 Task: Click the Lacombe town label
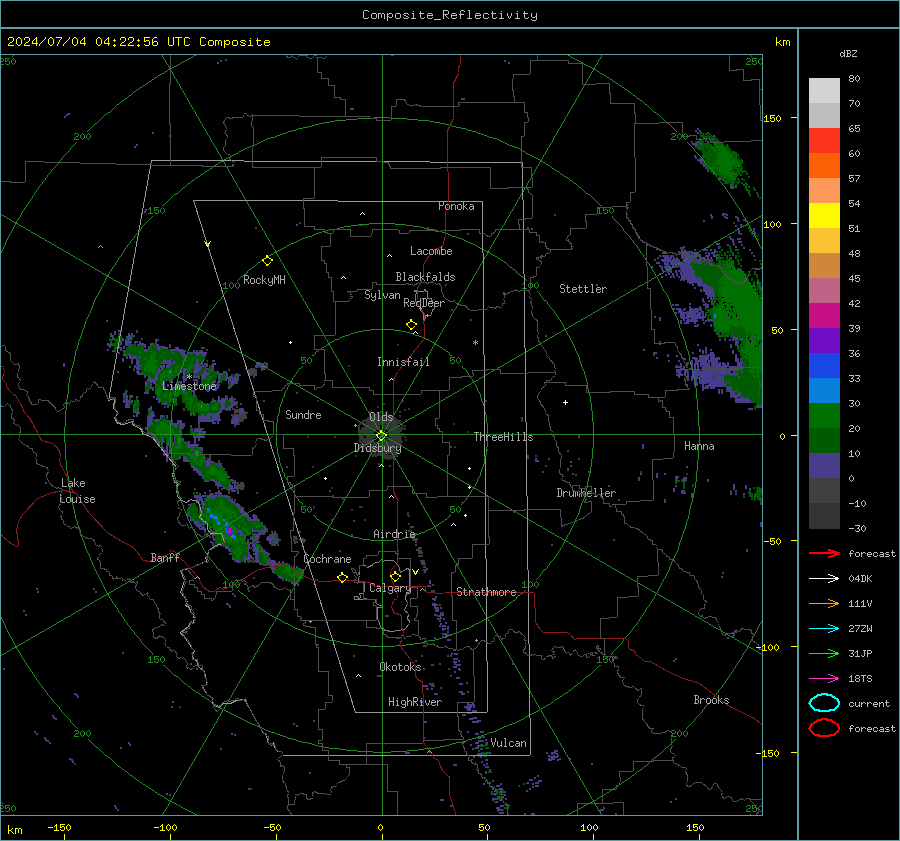[x=431, y=251]
